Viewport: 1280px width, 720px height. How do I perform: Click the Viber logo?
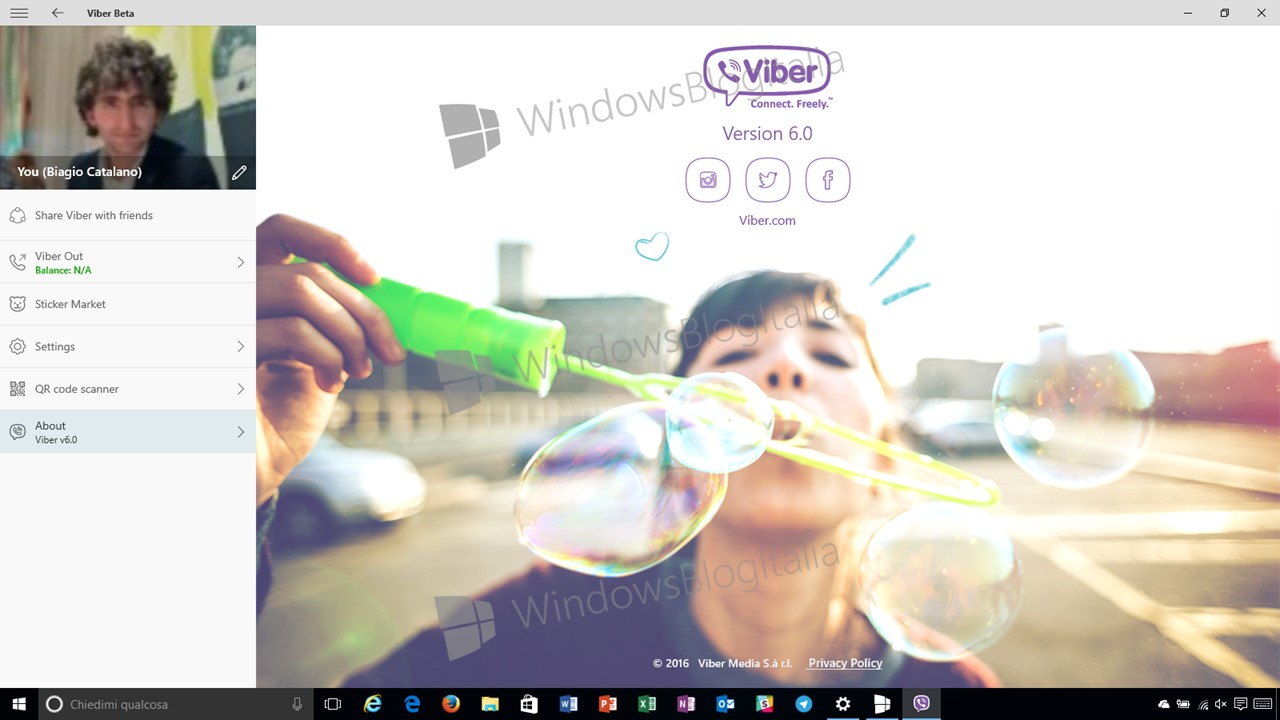[767, 77]
